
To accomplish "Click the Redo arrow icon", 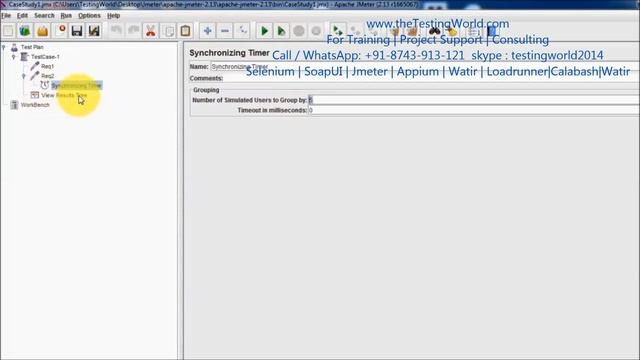I will coord(133,31).
